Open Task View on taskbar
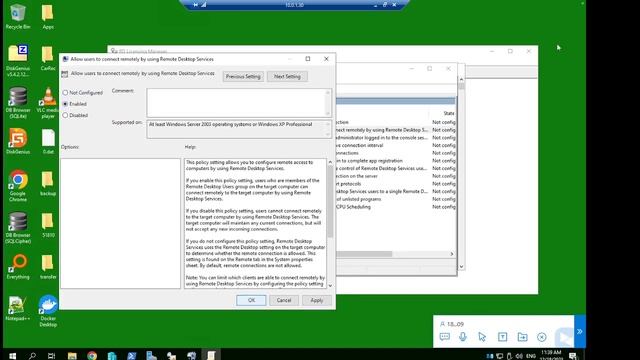Viewport: 640px width, 360px height. pyautogui.click(x=51, y=356)
